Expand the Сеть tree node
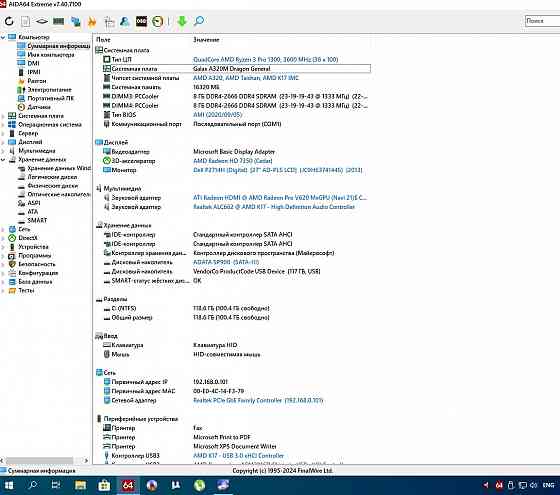This screenshot has width=560, height=495. 3,229
